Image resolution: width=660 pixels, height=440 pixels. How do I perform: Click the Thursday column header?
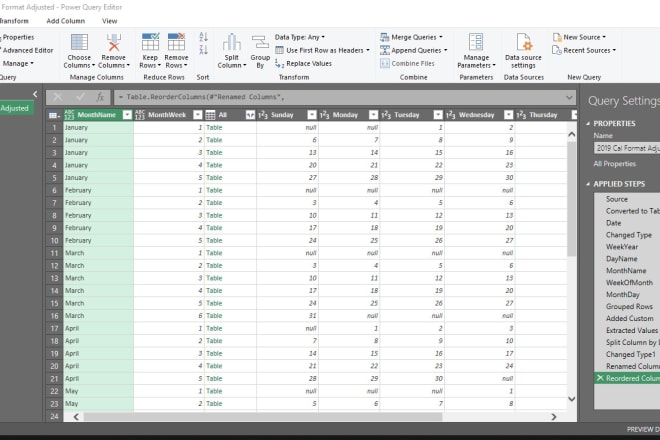[x=543, y=115]
